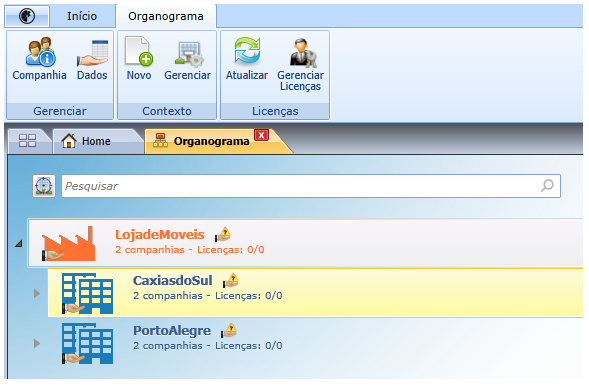The height and width of the screenshot is (387, 589).
Task: Click the grid view tab icon
Action: 27,141
